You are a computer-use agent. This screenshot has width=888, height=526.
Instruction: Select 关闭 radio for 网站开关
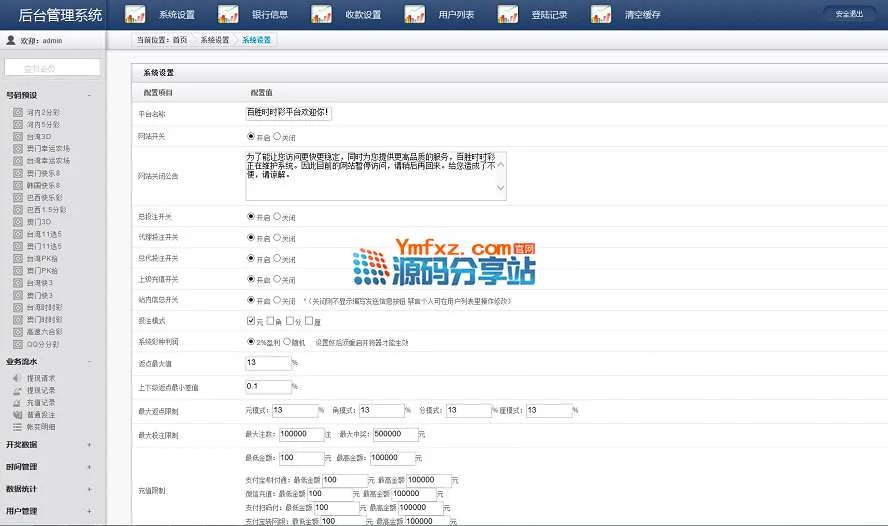pos(277,135)
